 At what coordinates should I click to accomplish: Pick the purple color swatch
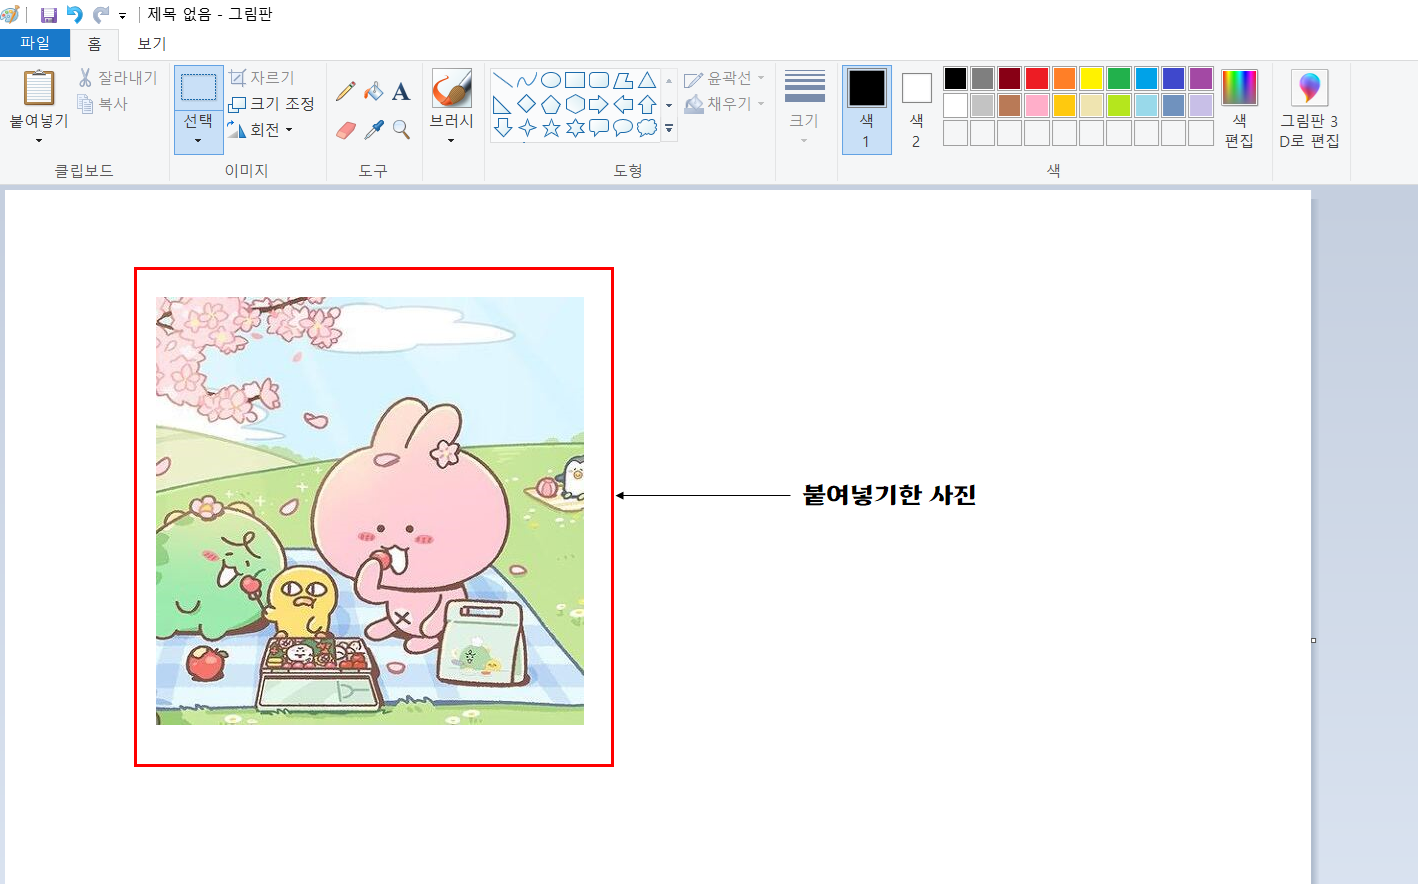point(1201,79)
